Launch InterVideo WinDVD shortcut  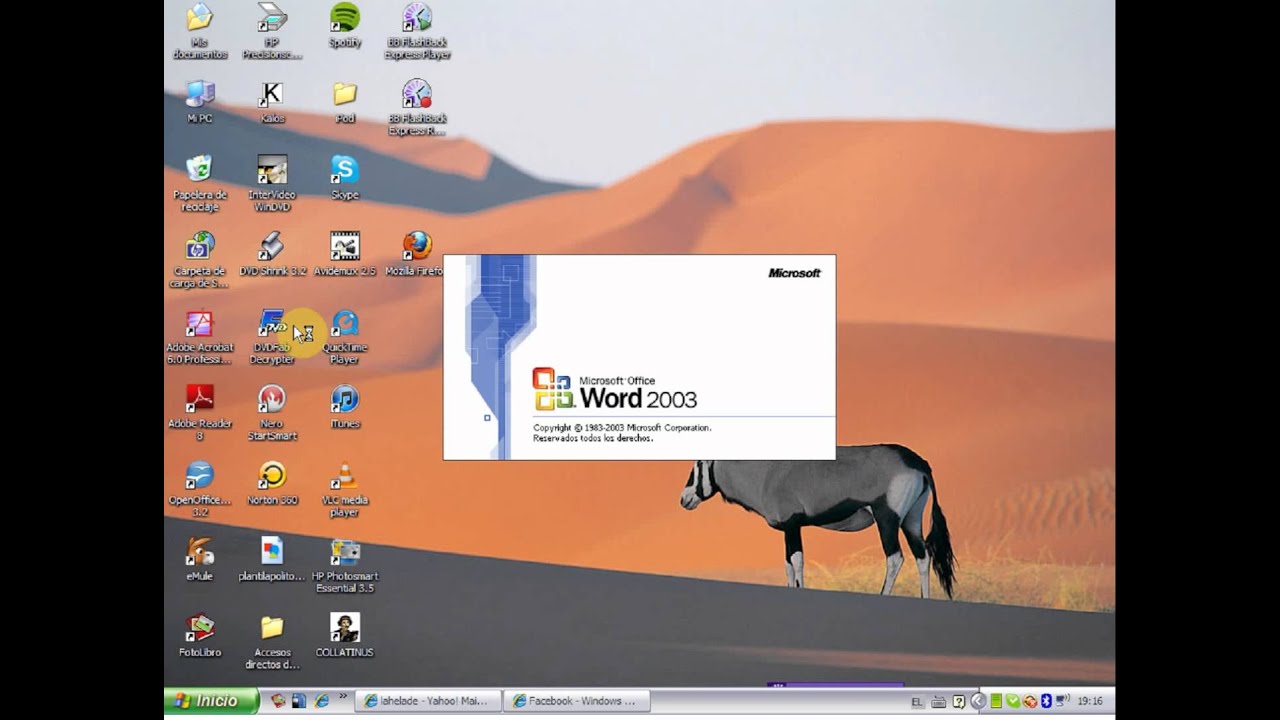(272, 183)
